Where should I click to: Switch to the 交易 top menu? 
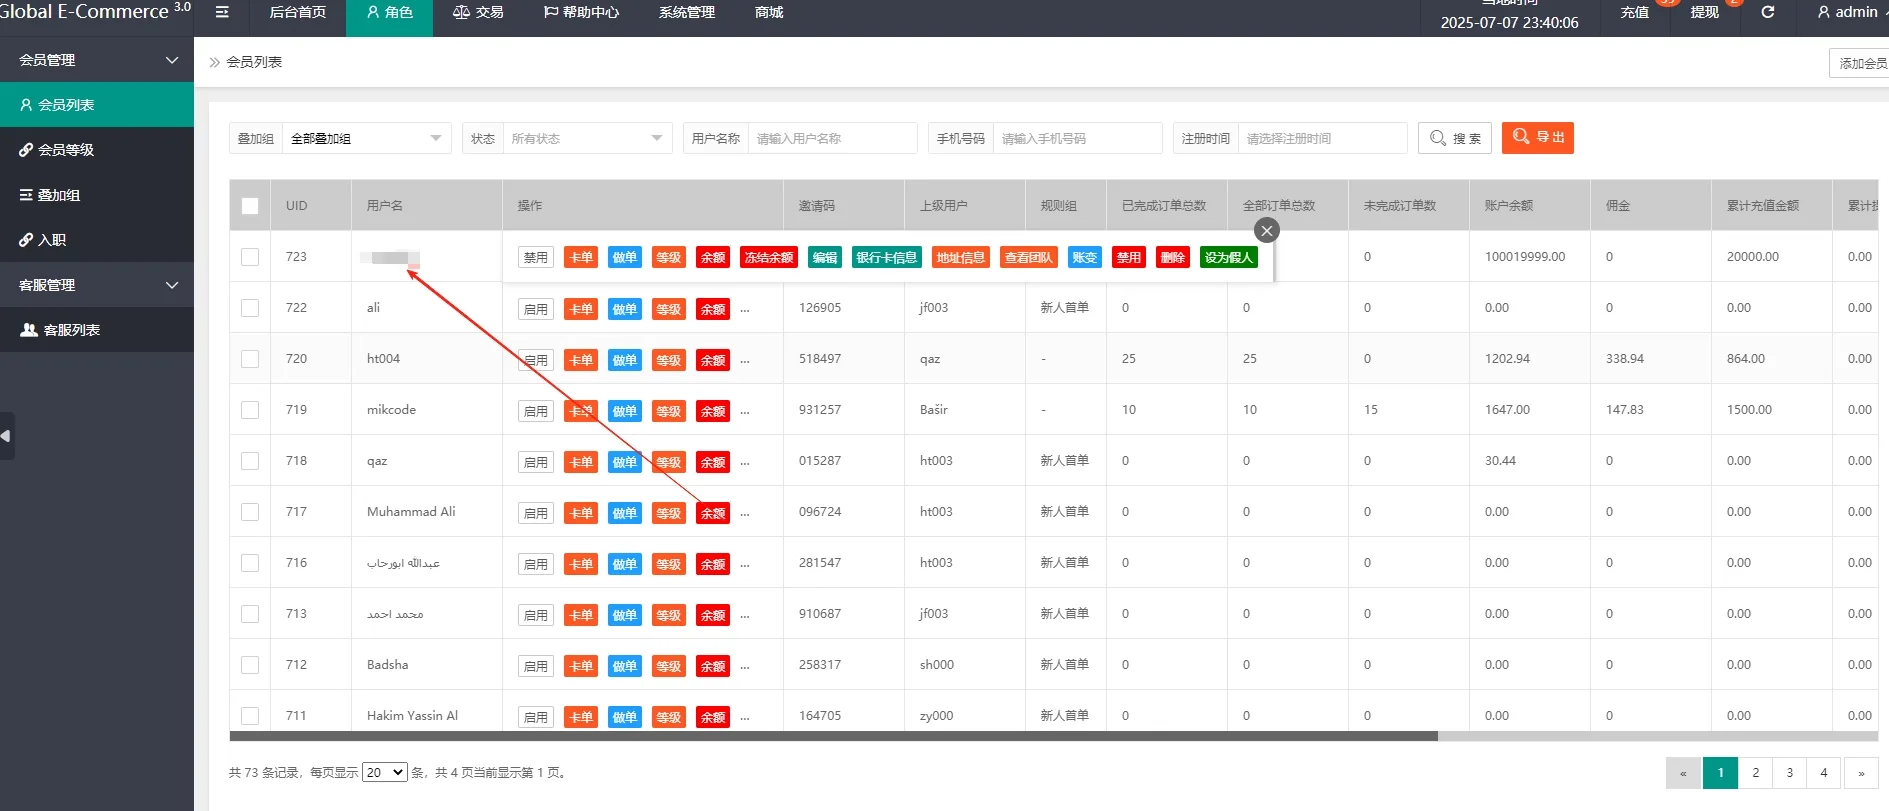(478, 12)
